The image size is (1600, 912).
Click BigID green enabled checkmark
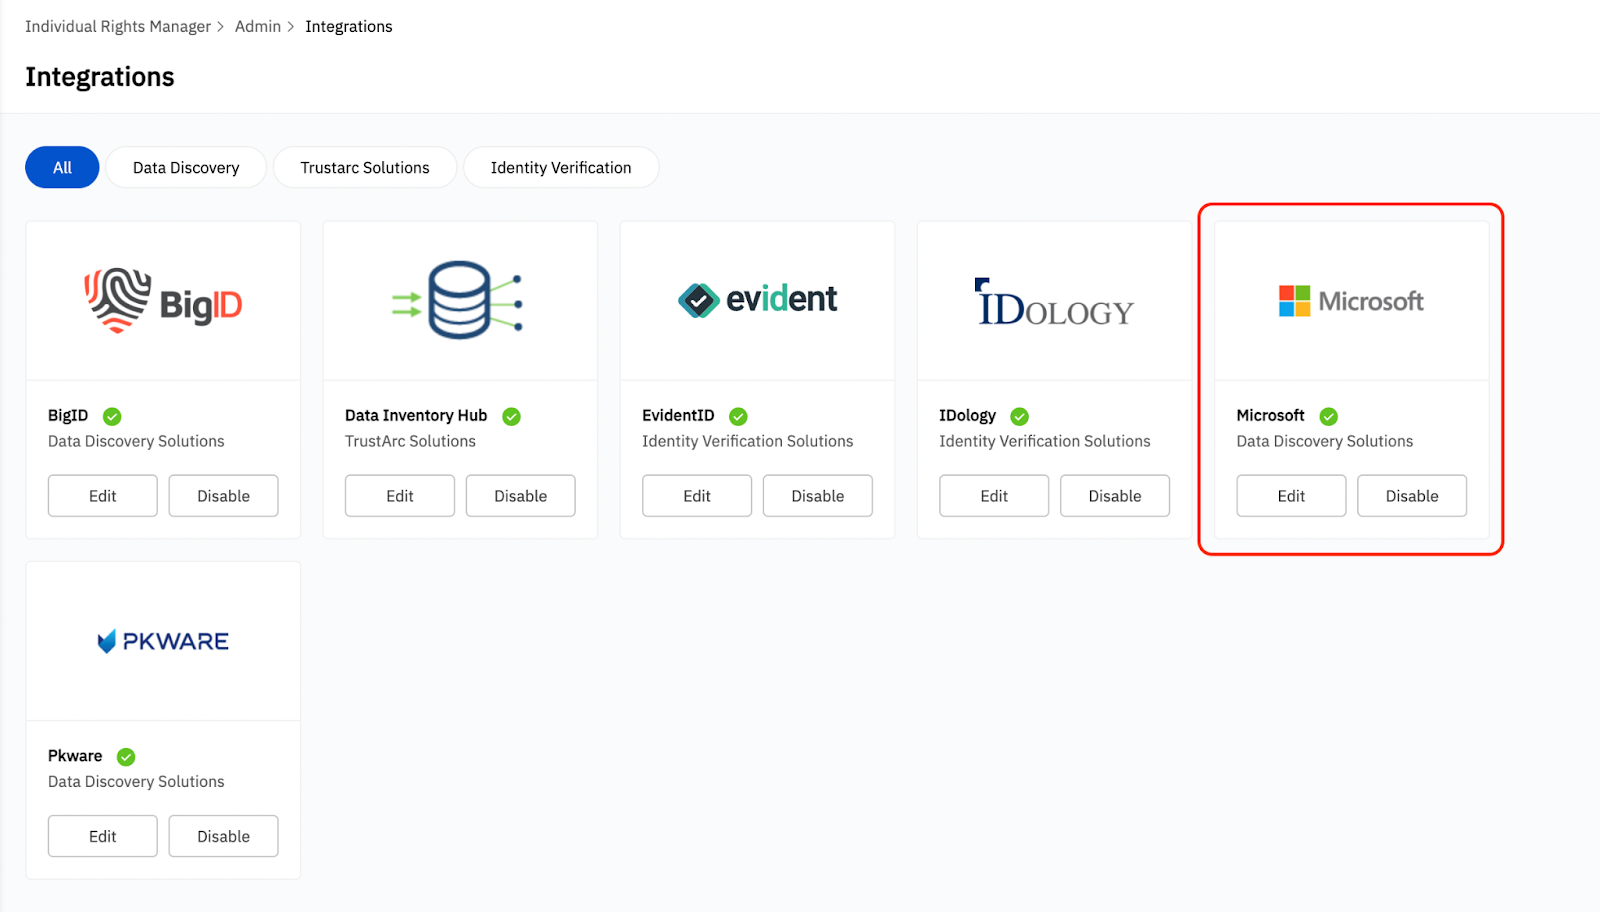point(112,416)
